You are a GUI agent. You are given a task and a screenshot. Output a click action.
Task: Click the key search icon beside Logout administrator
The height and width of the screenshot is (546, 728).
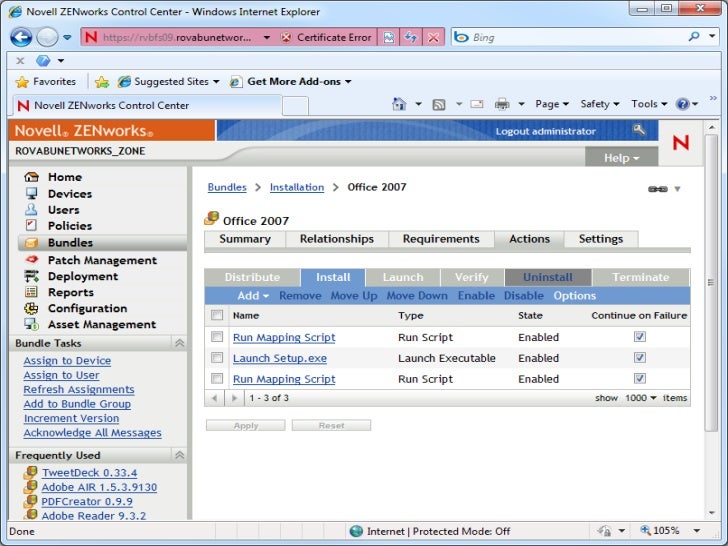coord(639,130)
